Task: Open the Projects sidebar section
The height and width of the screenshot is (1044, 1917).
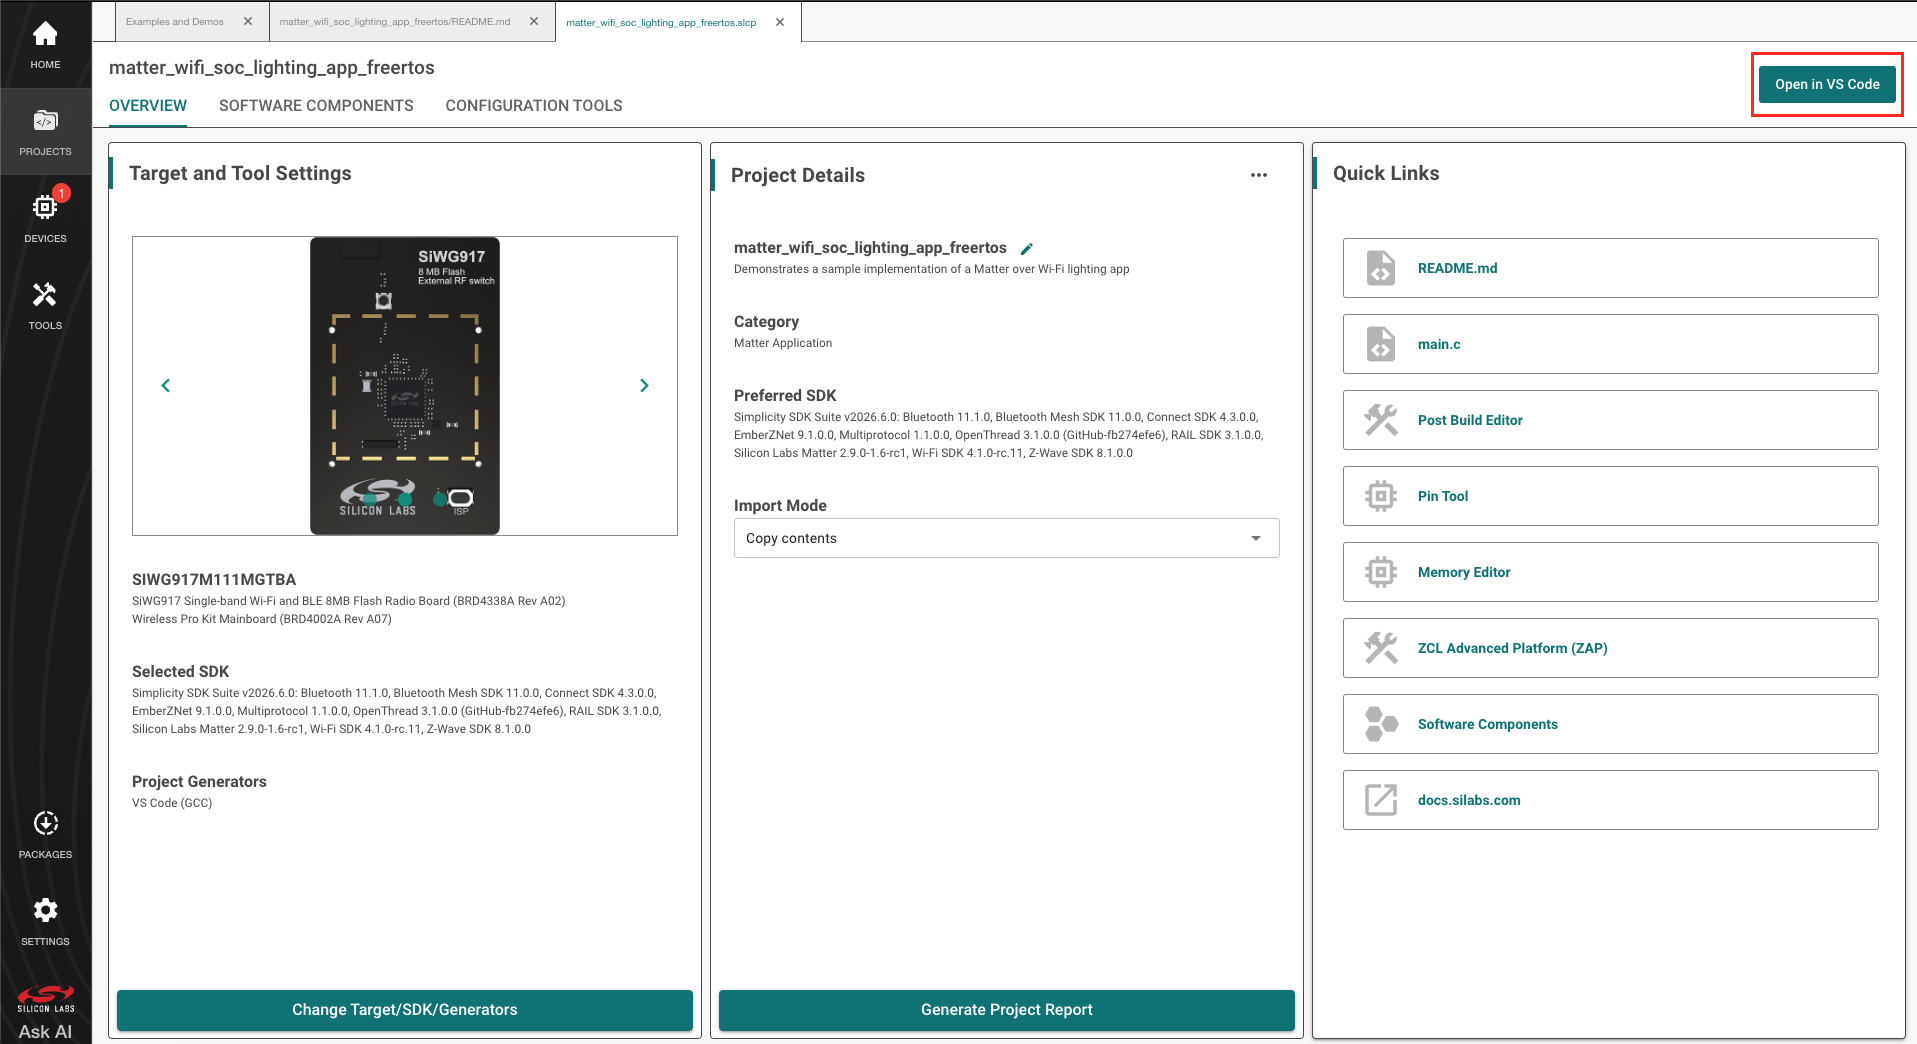Action: (45, 132)
